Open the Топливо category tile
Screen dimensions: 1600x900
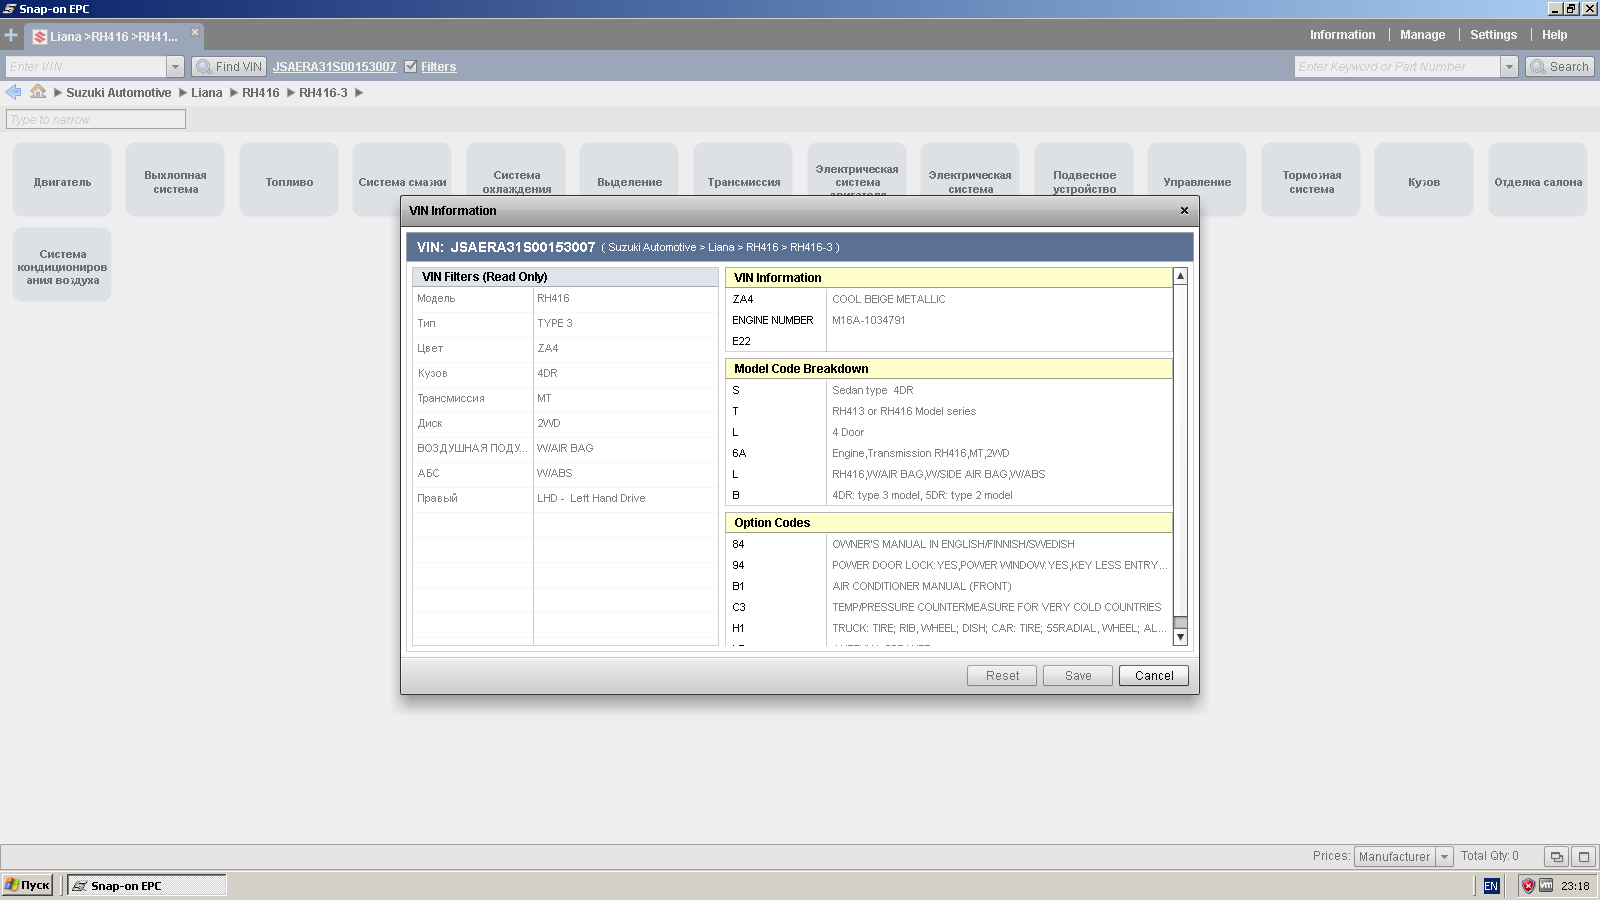tap(289, 180)
